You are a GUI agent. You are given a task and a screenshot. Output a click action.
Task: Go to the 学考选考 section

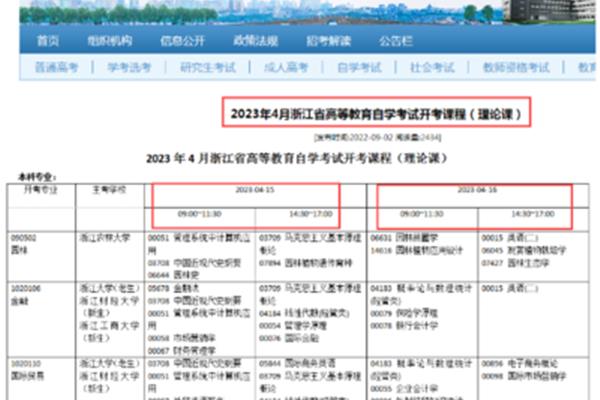pos(129,67)
